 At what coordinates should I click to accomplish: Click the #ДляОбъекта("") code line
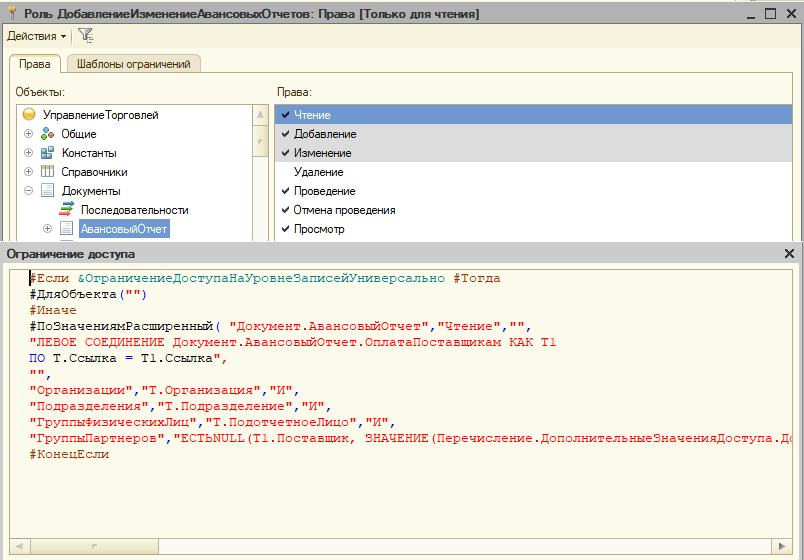click(x=88, y=294)
